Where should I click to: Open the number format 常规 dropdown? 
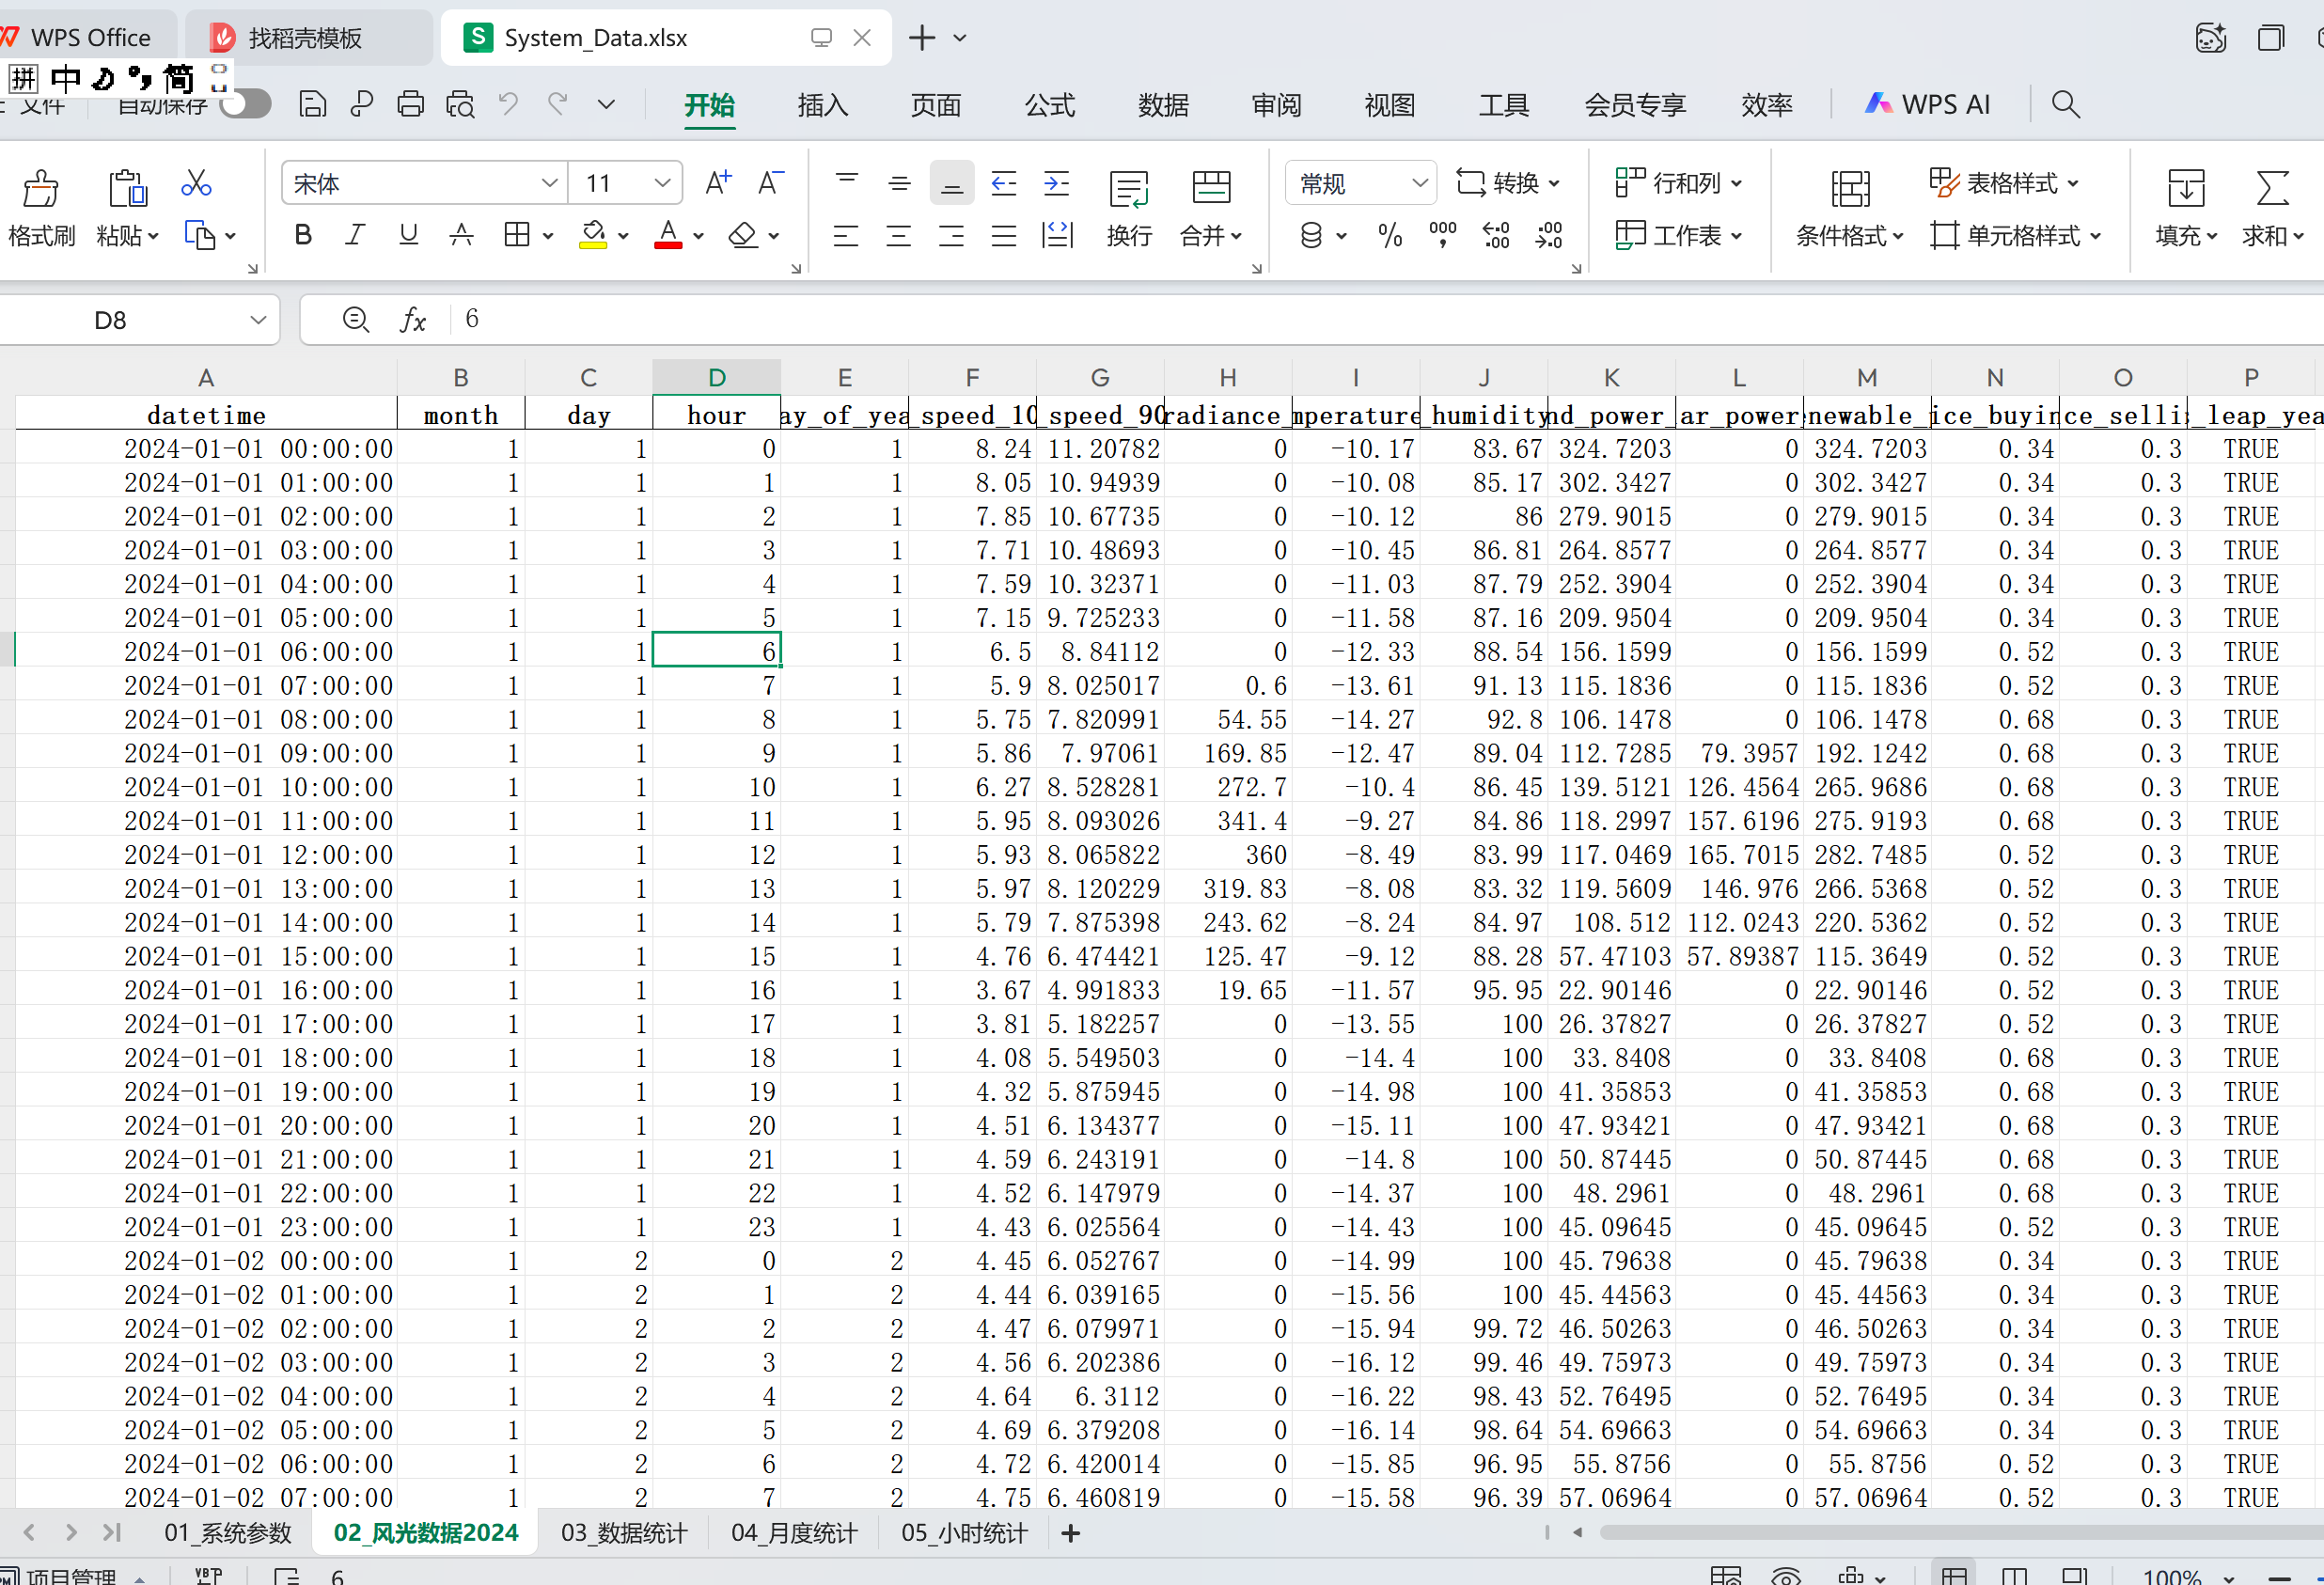coord(1419,183)
